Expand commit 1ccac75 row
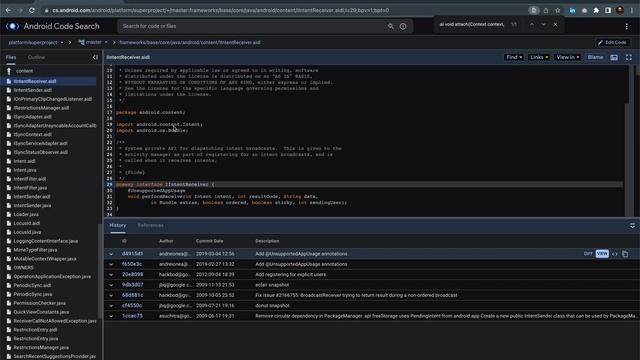The width and height of the screenshot is (640, 360). click(111, 316)
